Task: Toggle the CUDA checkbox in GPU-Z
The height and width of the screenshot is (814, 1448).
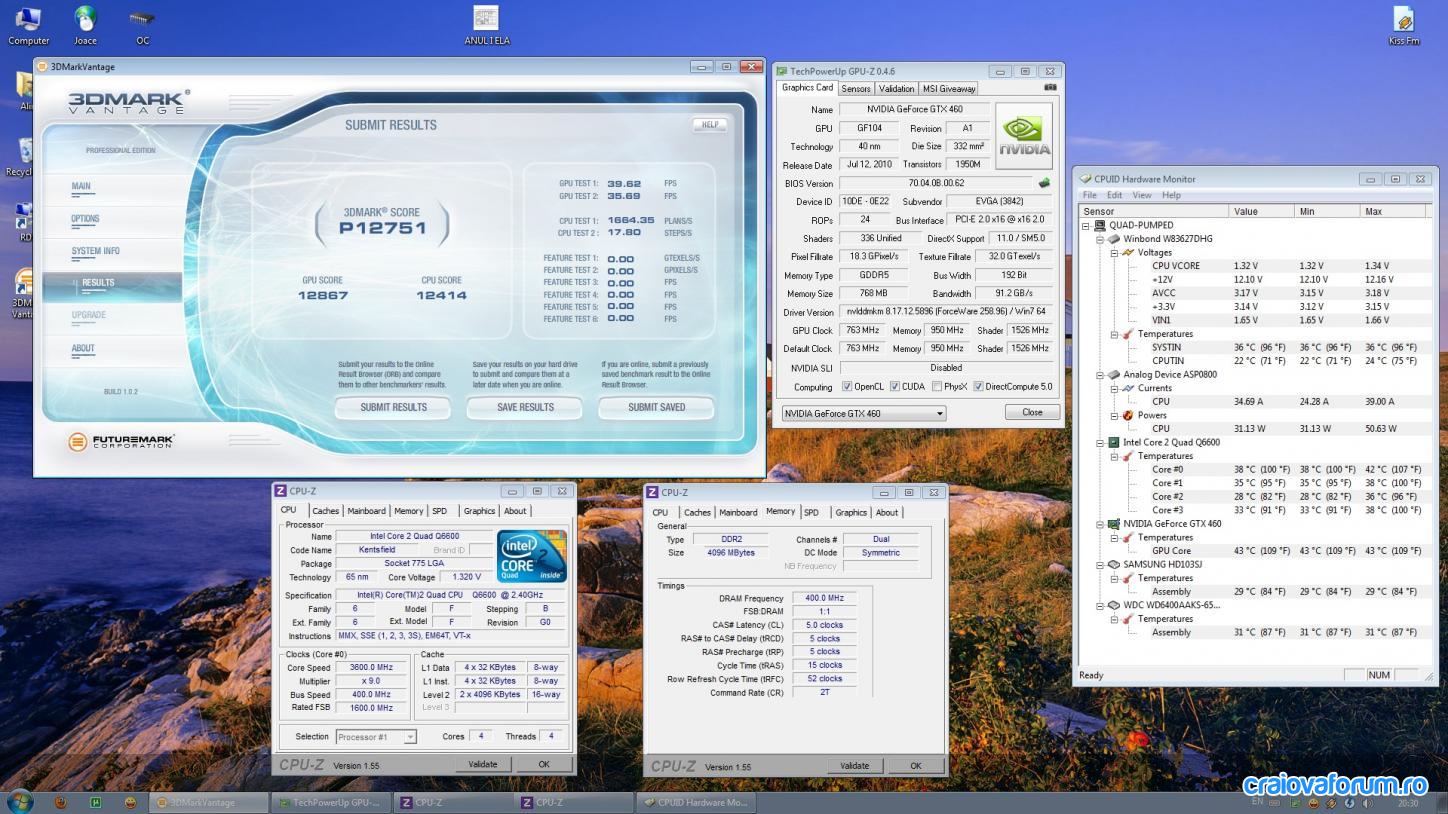Action: (x=895, y=387)
